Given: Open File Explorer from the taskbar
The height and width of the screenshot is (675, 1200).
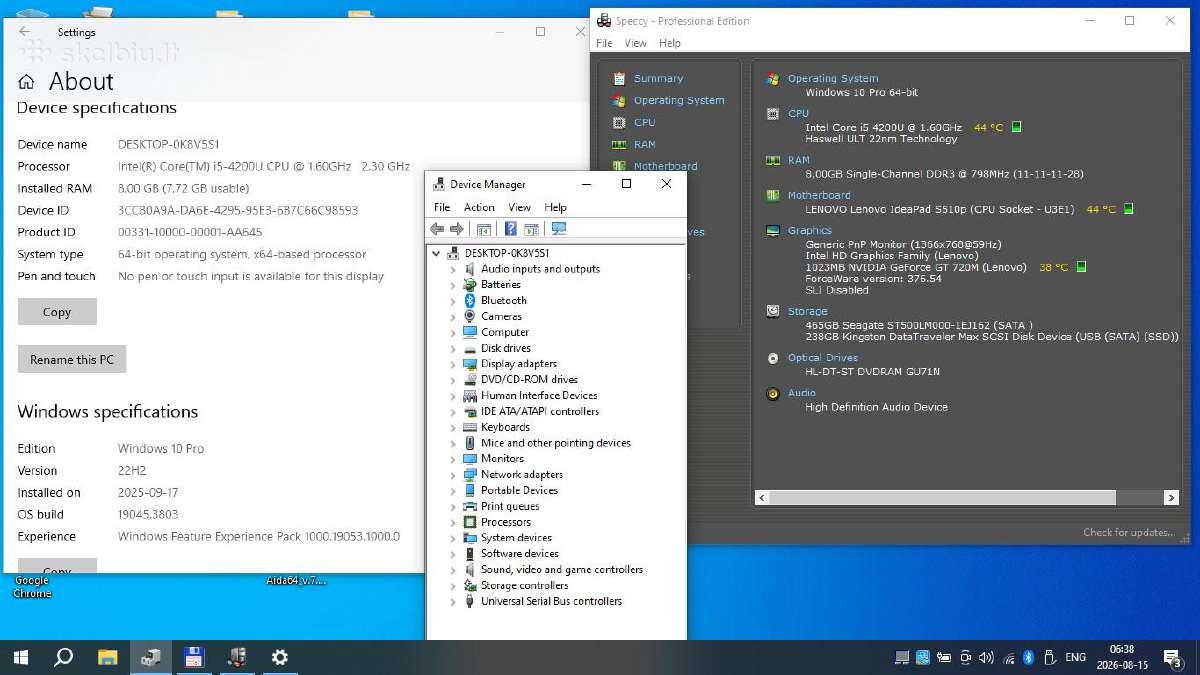Looking at the screenshot, I should pyautogui.click(x=107, y=657).
